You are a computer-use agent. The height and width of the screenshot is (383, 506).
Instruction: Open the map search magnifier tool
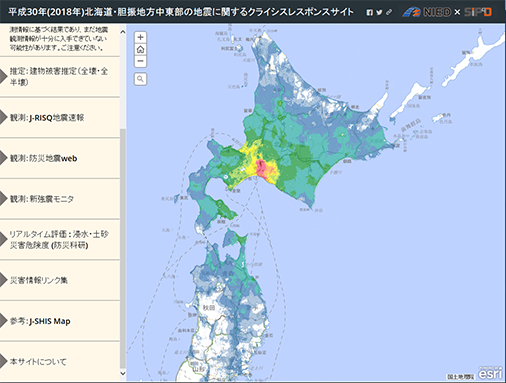coord(140,79)
